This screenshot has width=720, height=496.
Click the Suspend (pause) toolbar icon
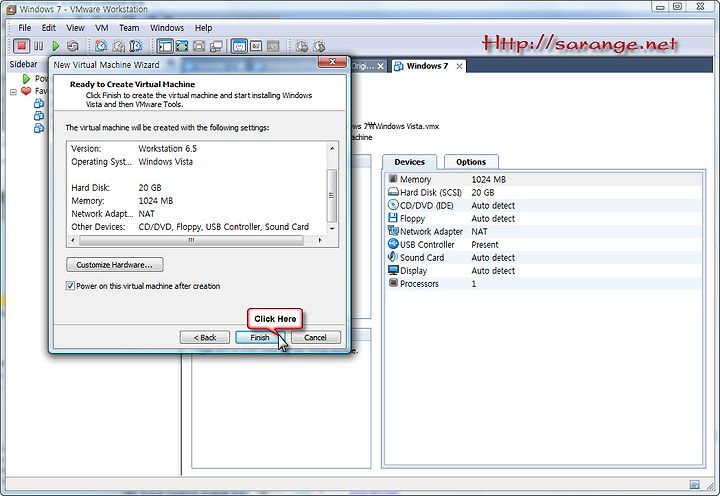pyautogui.click(x=39, y=46)
